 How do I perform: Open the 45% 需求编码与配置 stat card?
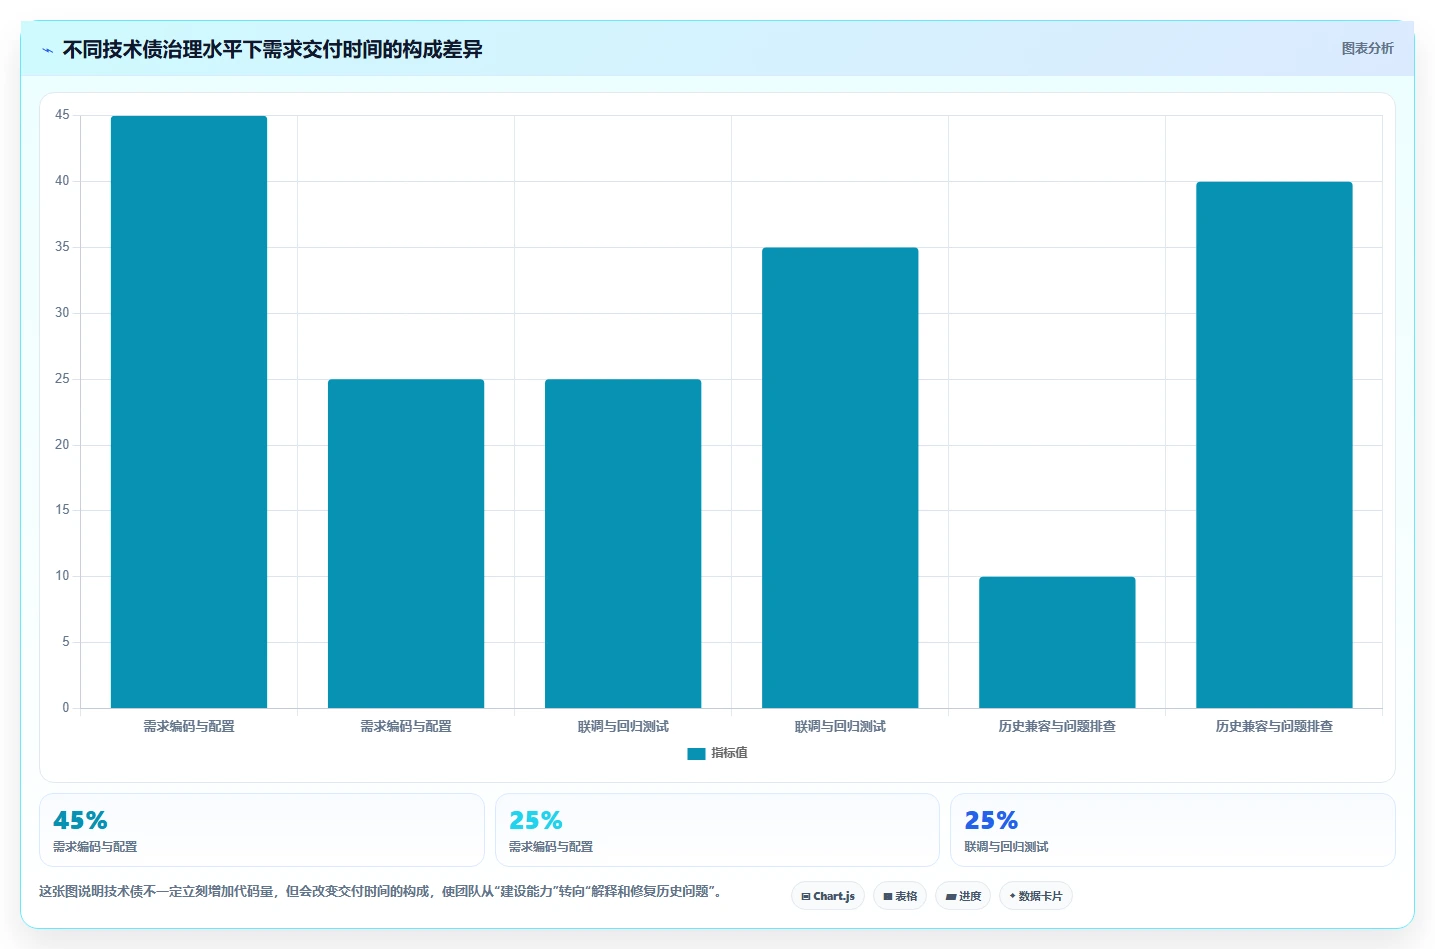[262, 830]
